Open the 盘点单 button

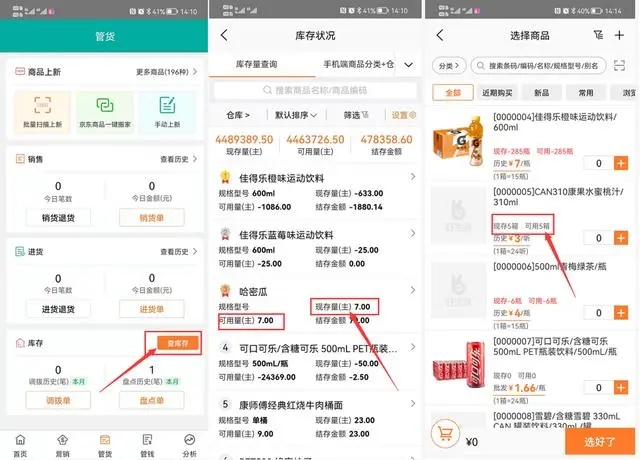pyautogui.click(x=152, y=400)
